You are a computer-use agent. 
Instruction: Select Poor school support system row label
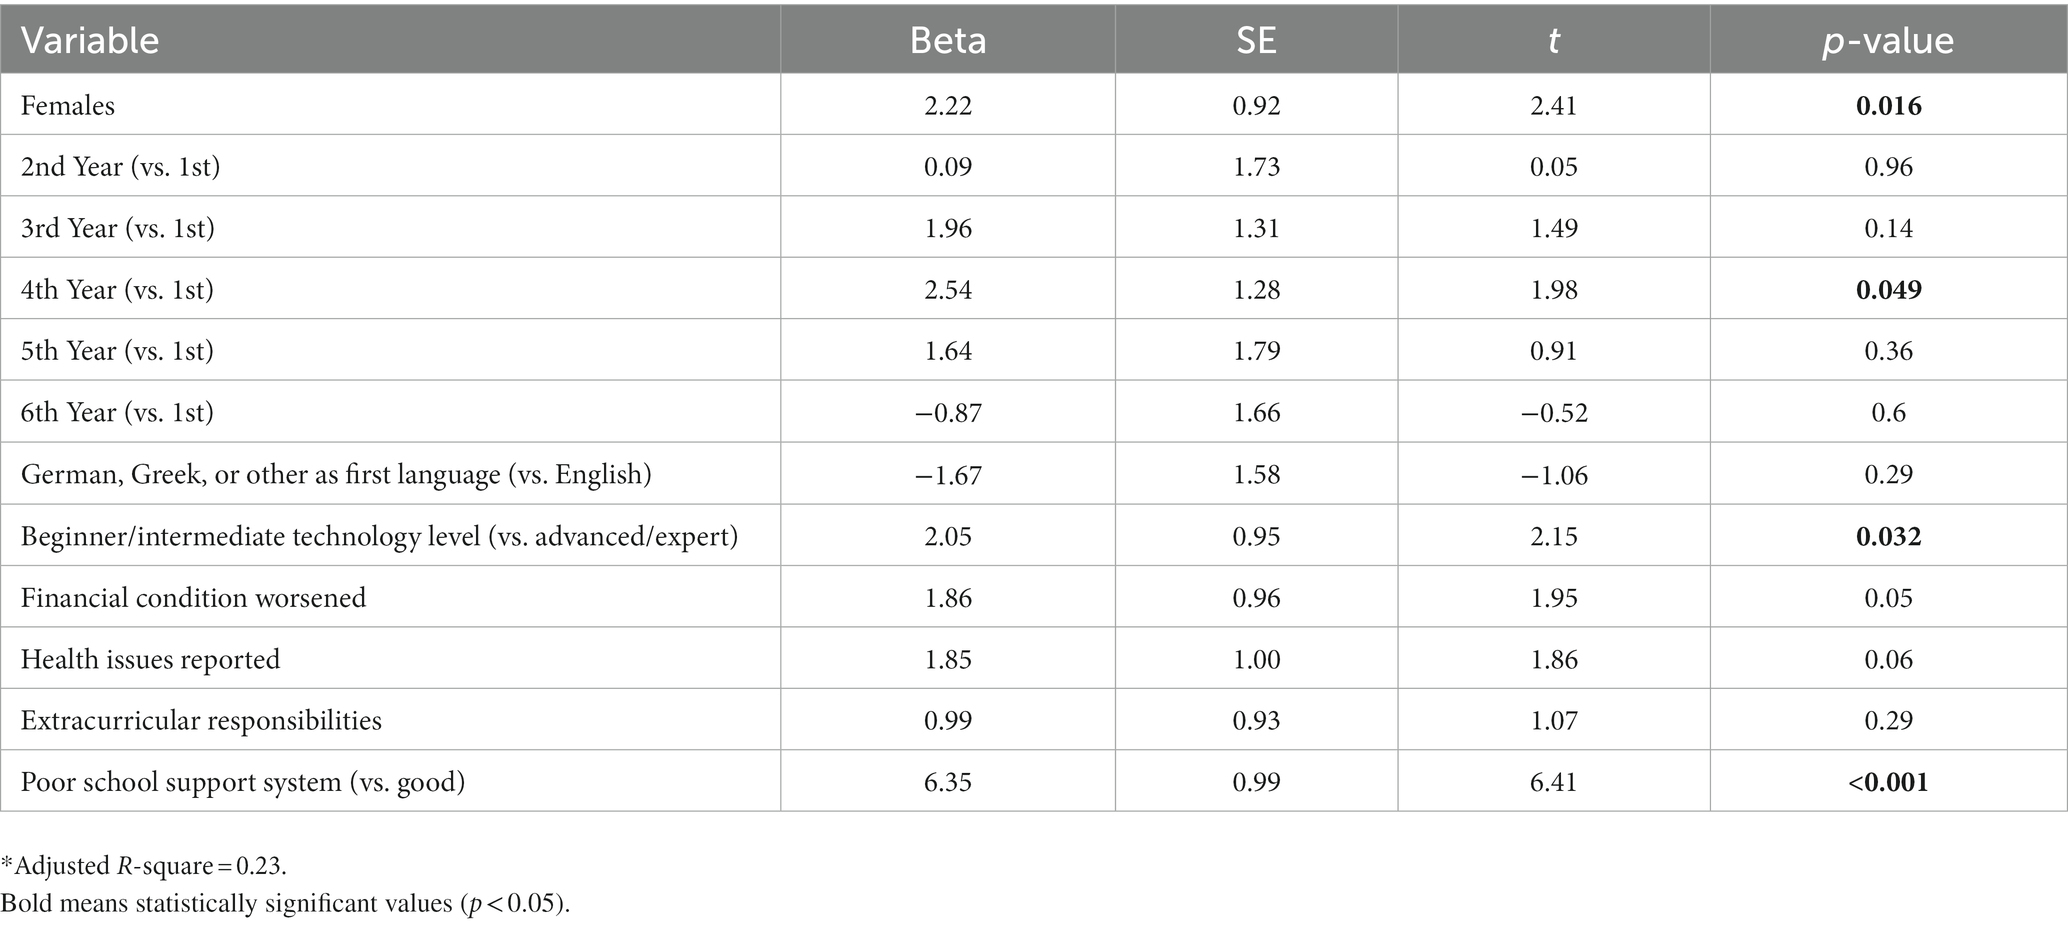[x=243, y=782]
